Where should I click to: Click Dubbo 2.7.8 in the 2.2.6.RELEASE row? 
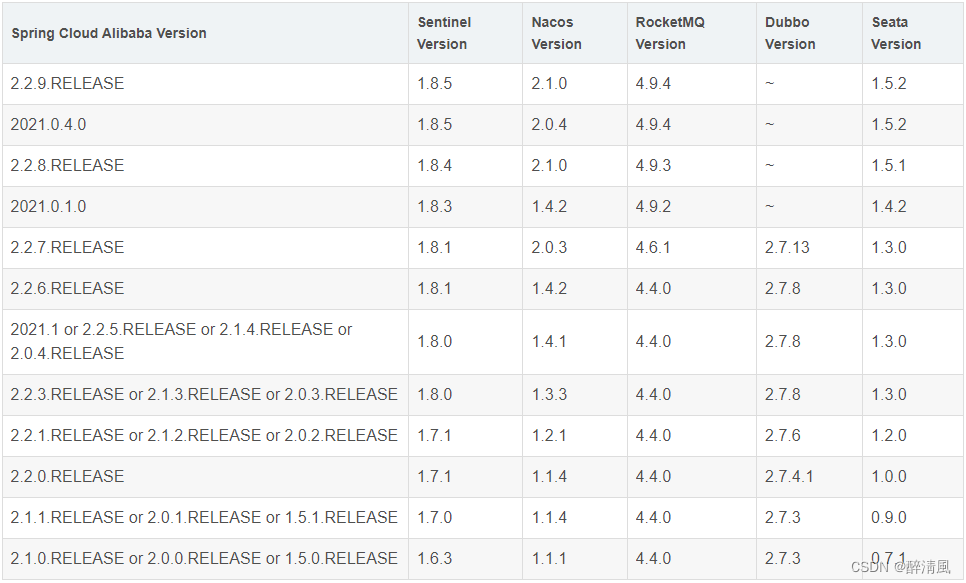pyautogui.click(x=782, y=288)
